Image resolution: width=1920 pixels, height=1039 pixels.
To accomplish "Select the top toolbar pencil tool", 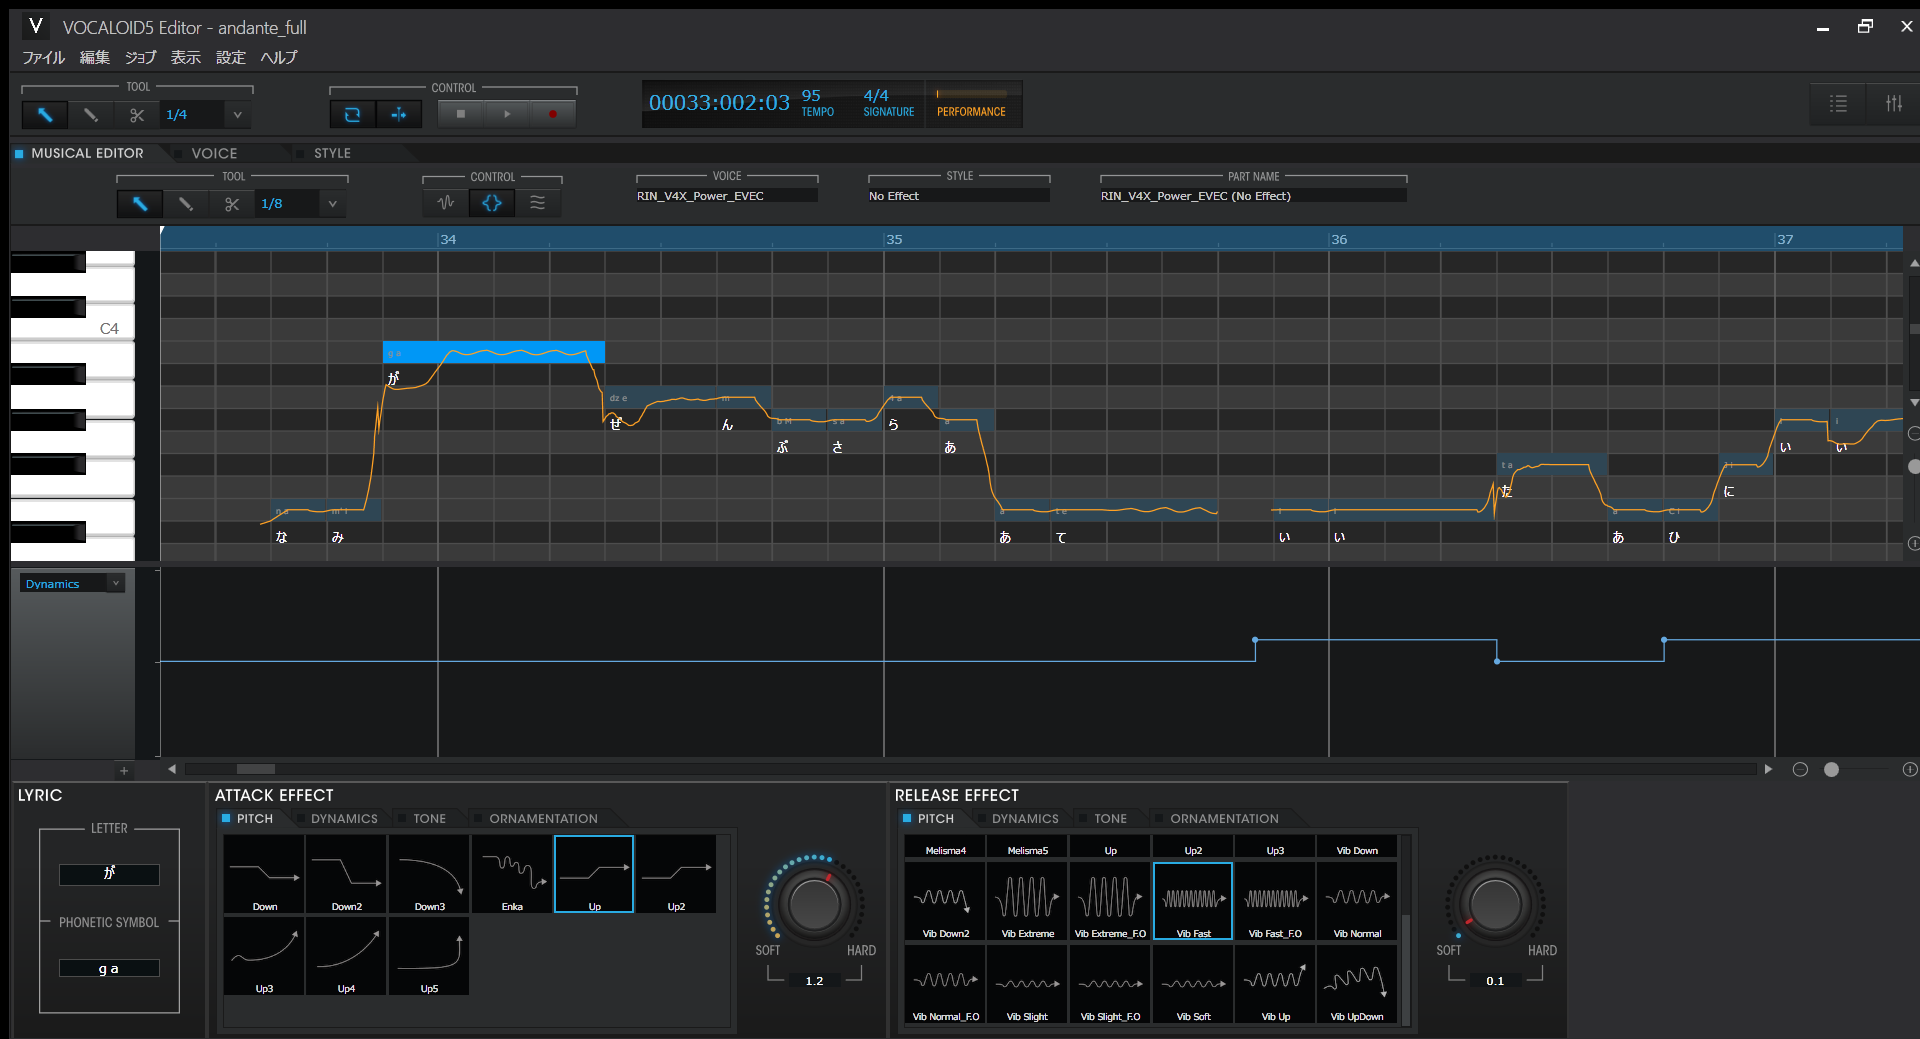I will 91,115.
